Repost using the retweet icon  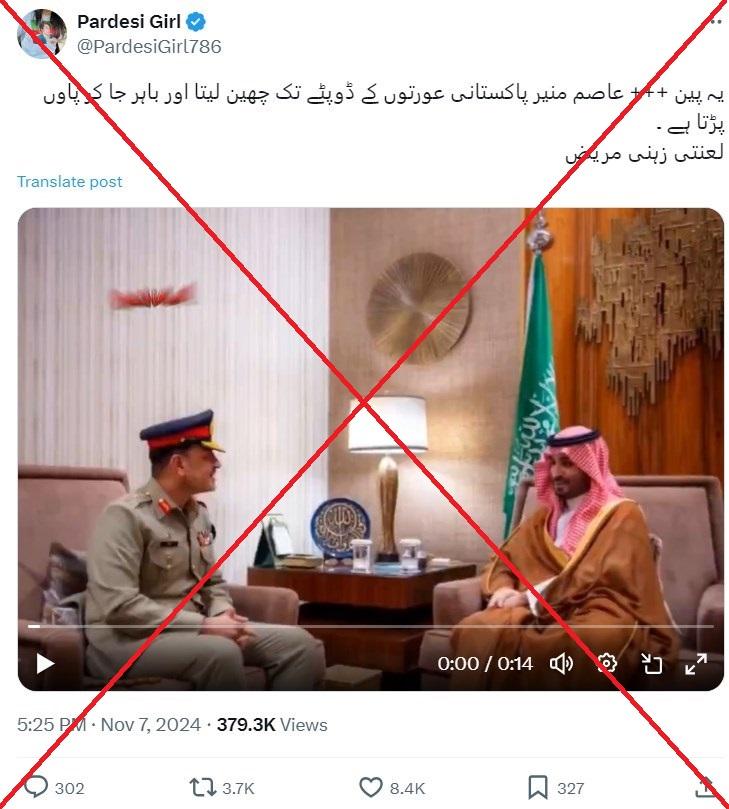(202, 788)
